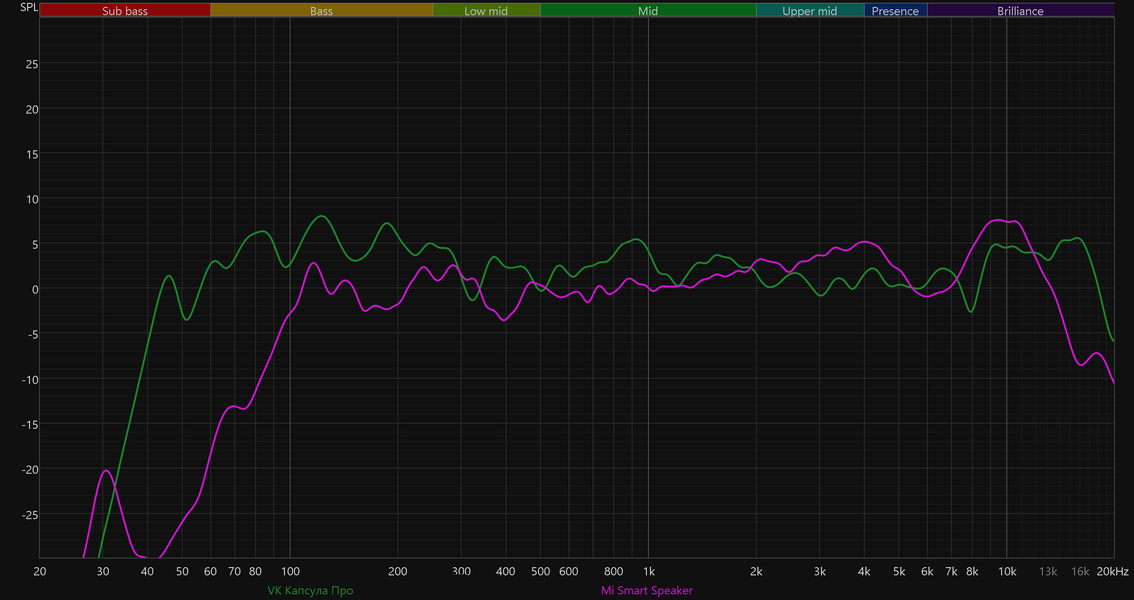Screen dimensions: 1134x600
Task: Click the VK Капсула Про legend label
Action: [310, 591]
